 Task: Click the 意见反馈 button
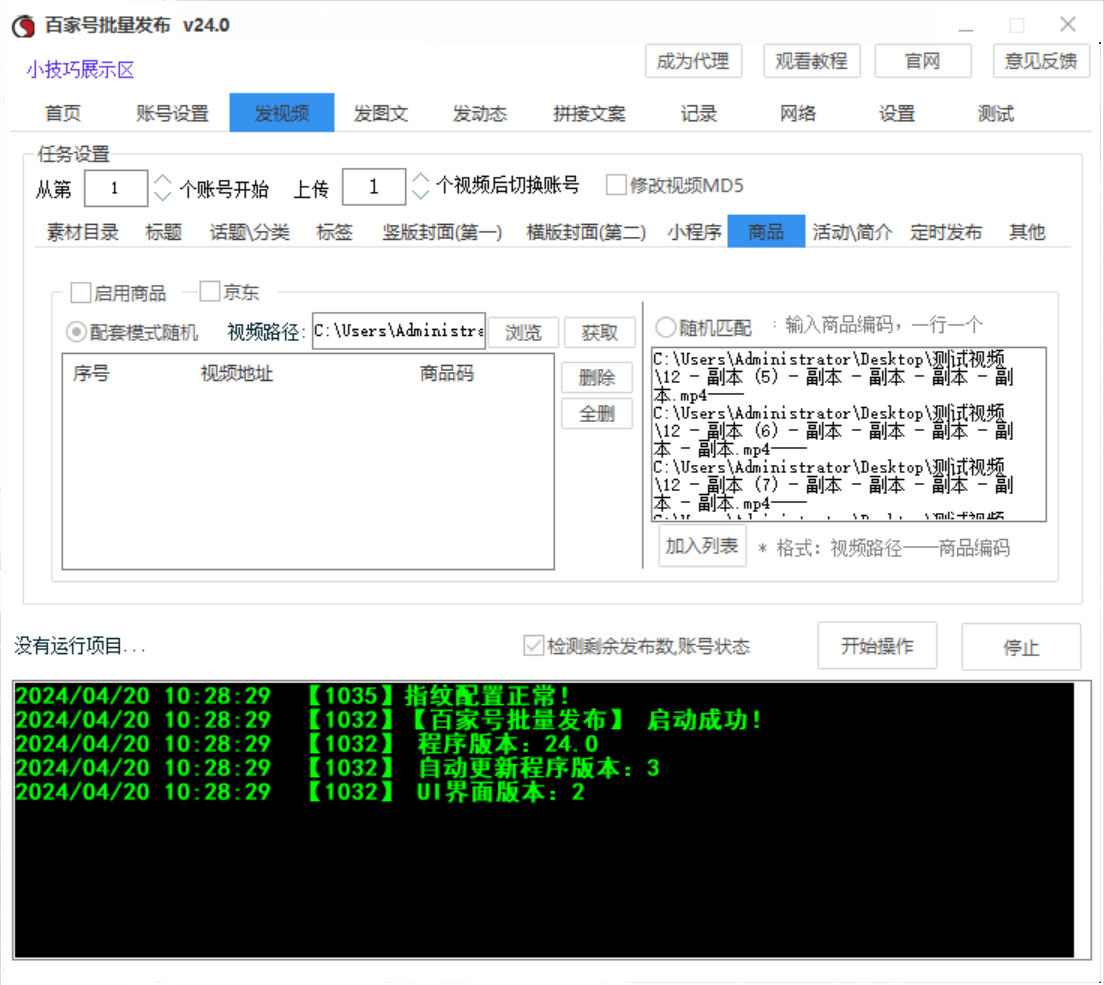[x=1041, y=61]
